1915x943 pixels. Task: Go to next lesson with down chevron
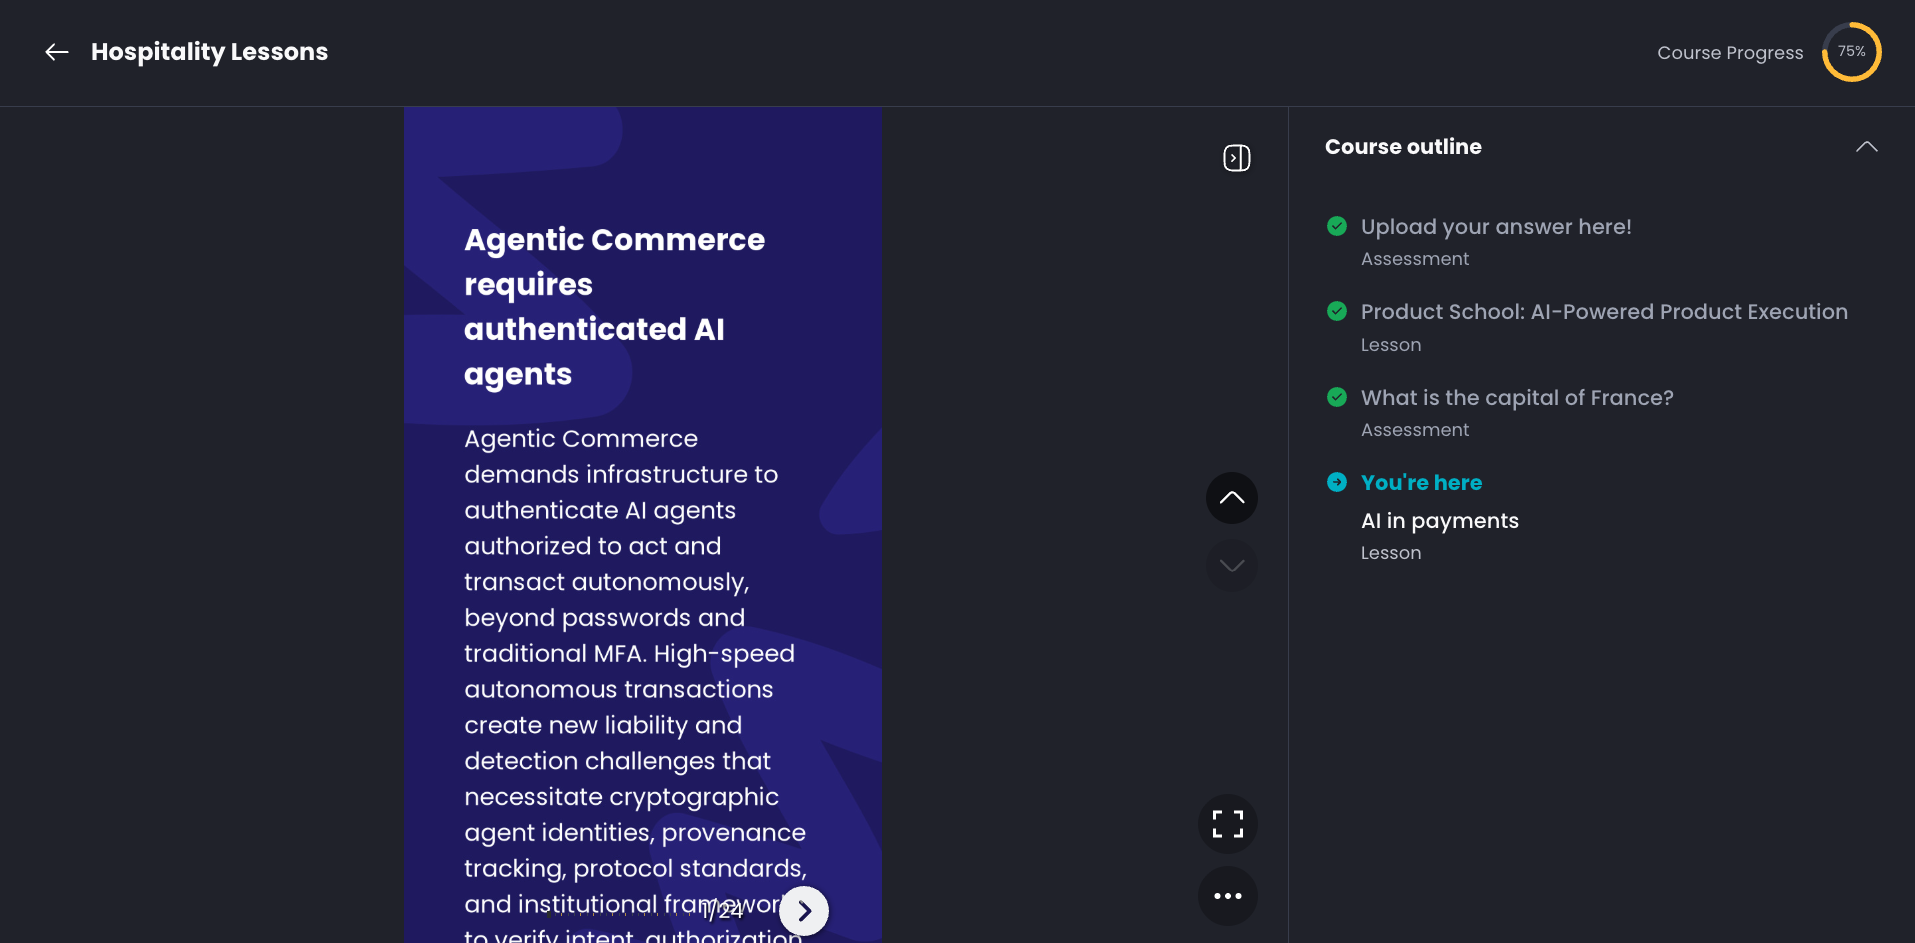pos(1231,566)
